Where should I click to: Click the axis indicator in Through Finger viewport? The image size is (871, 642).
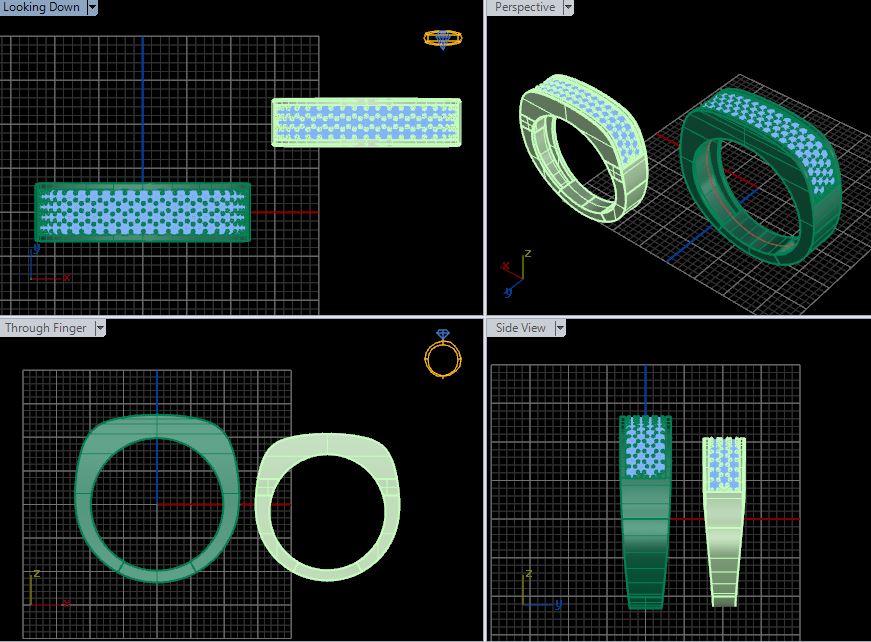(46, 592)
